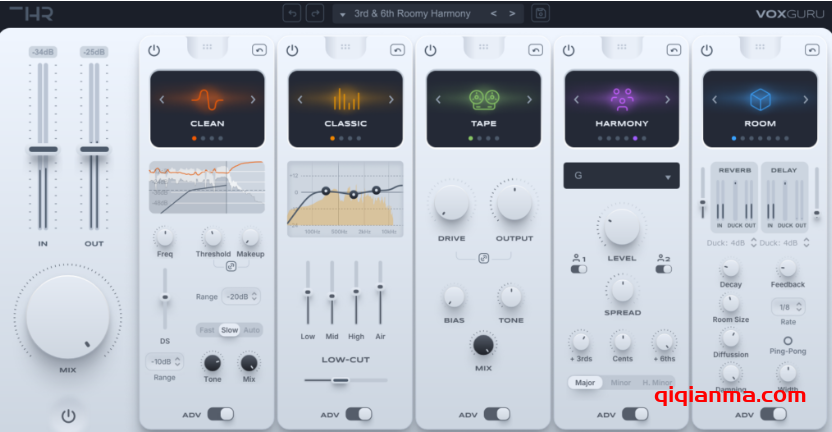Image resolution: width=832 pixels, height=432 pixels.
Task: Select the H. Minor scale
Action: [x=657, y=383]
